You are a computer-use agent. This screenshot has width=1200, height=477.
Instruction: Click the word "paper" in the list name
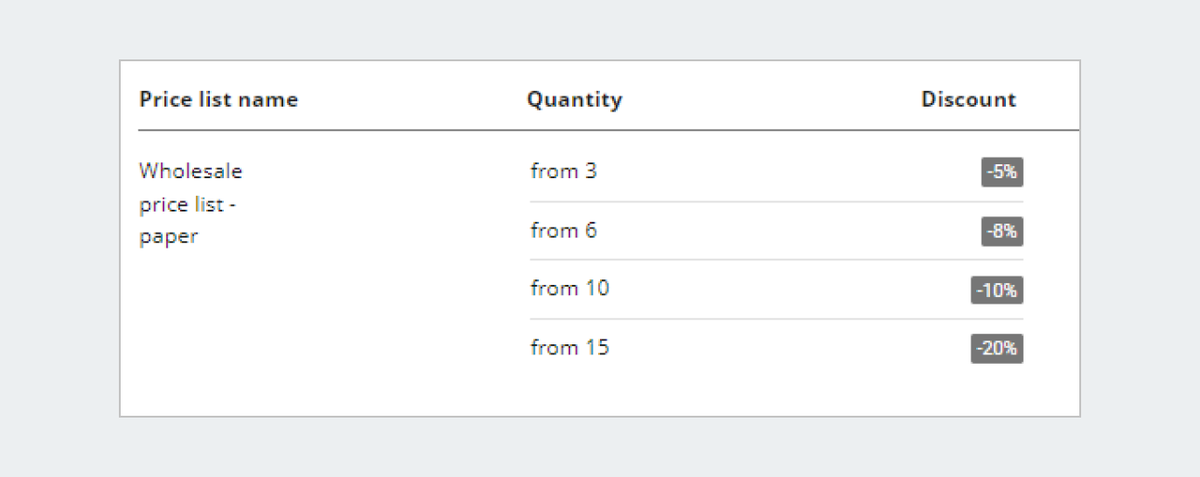[x=169, y=238]
